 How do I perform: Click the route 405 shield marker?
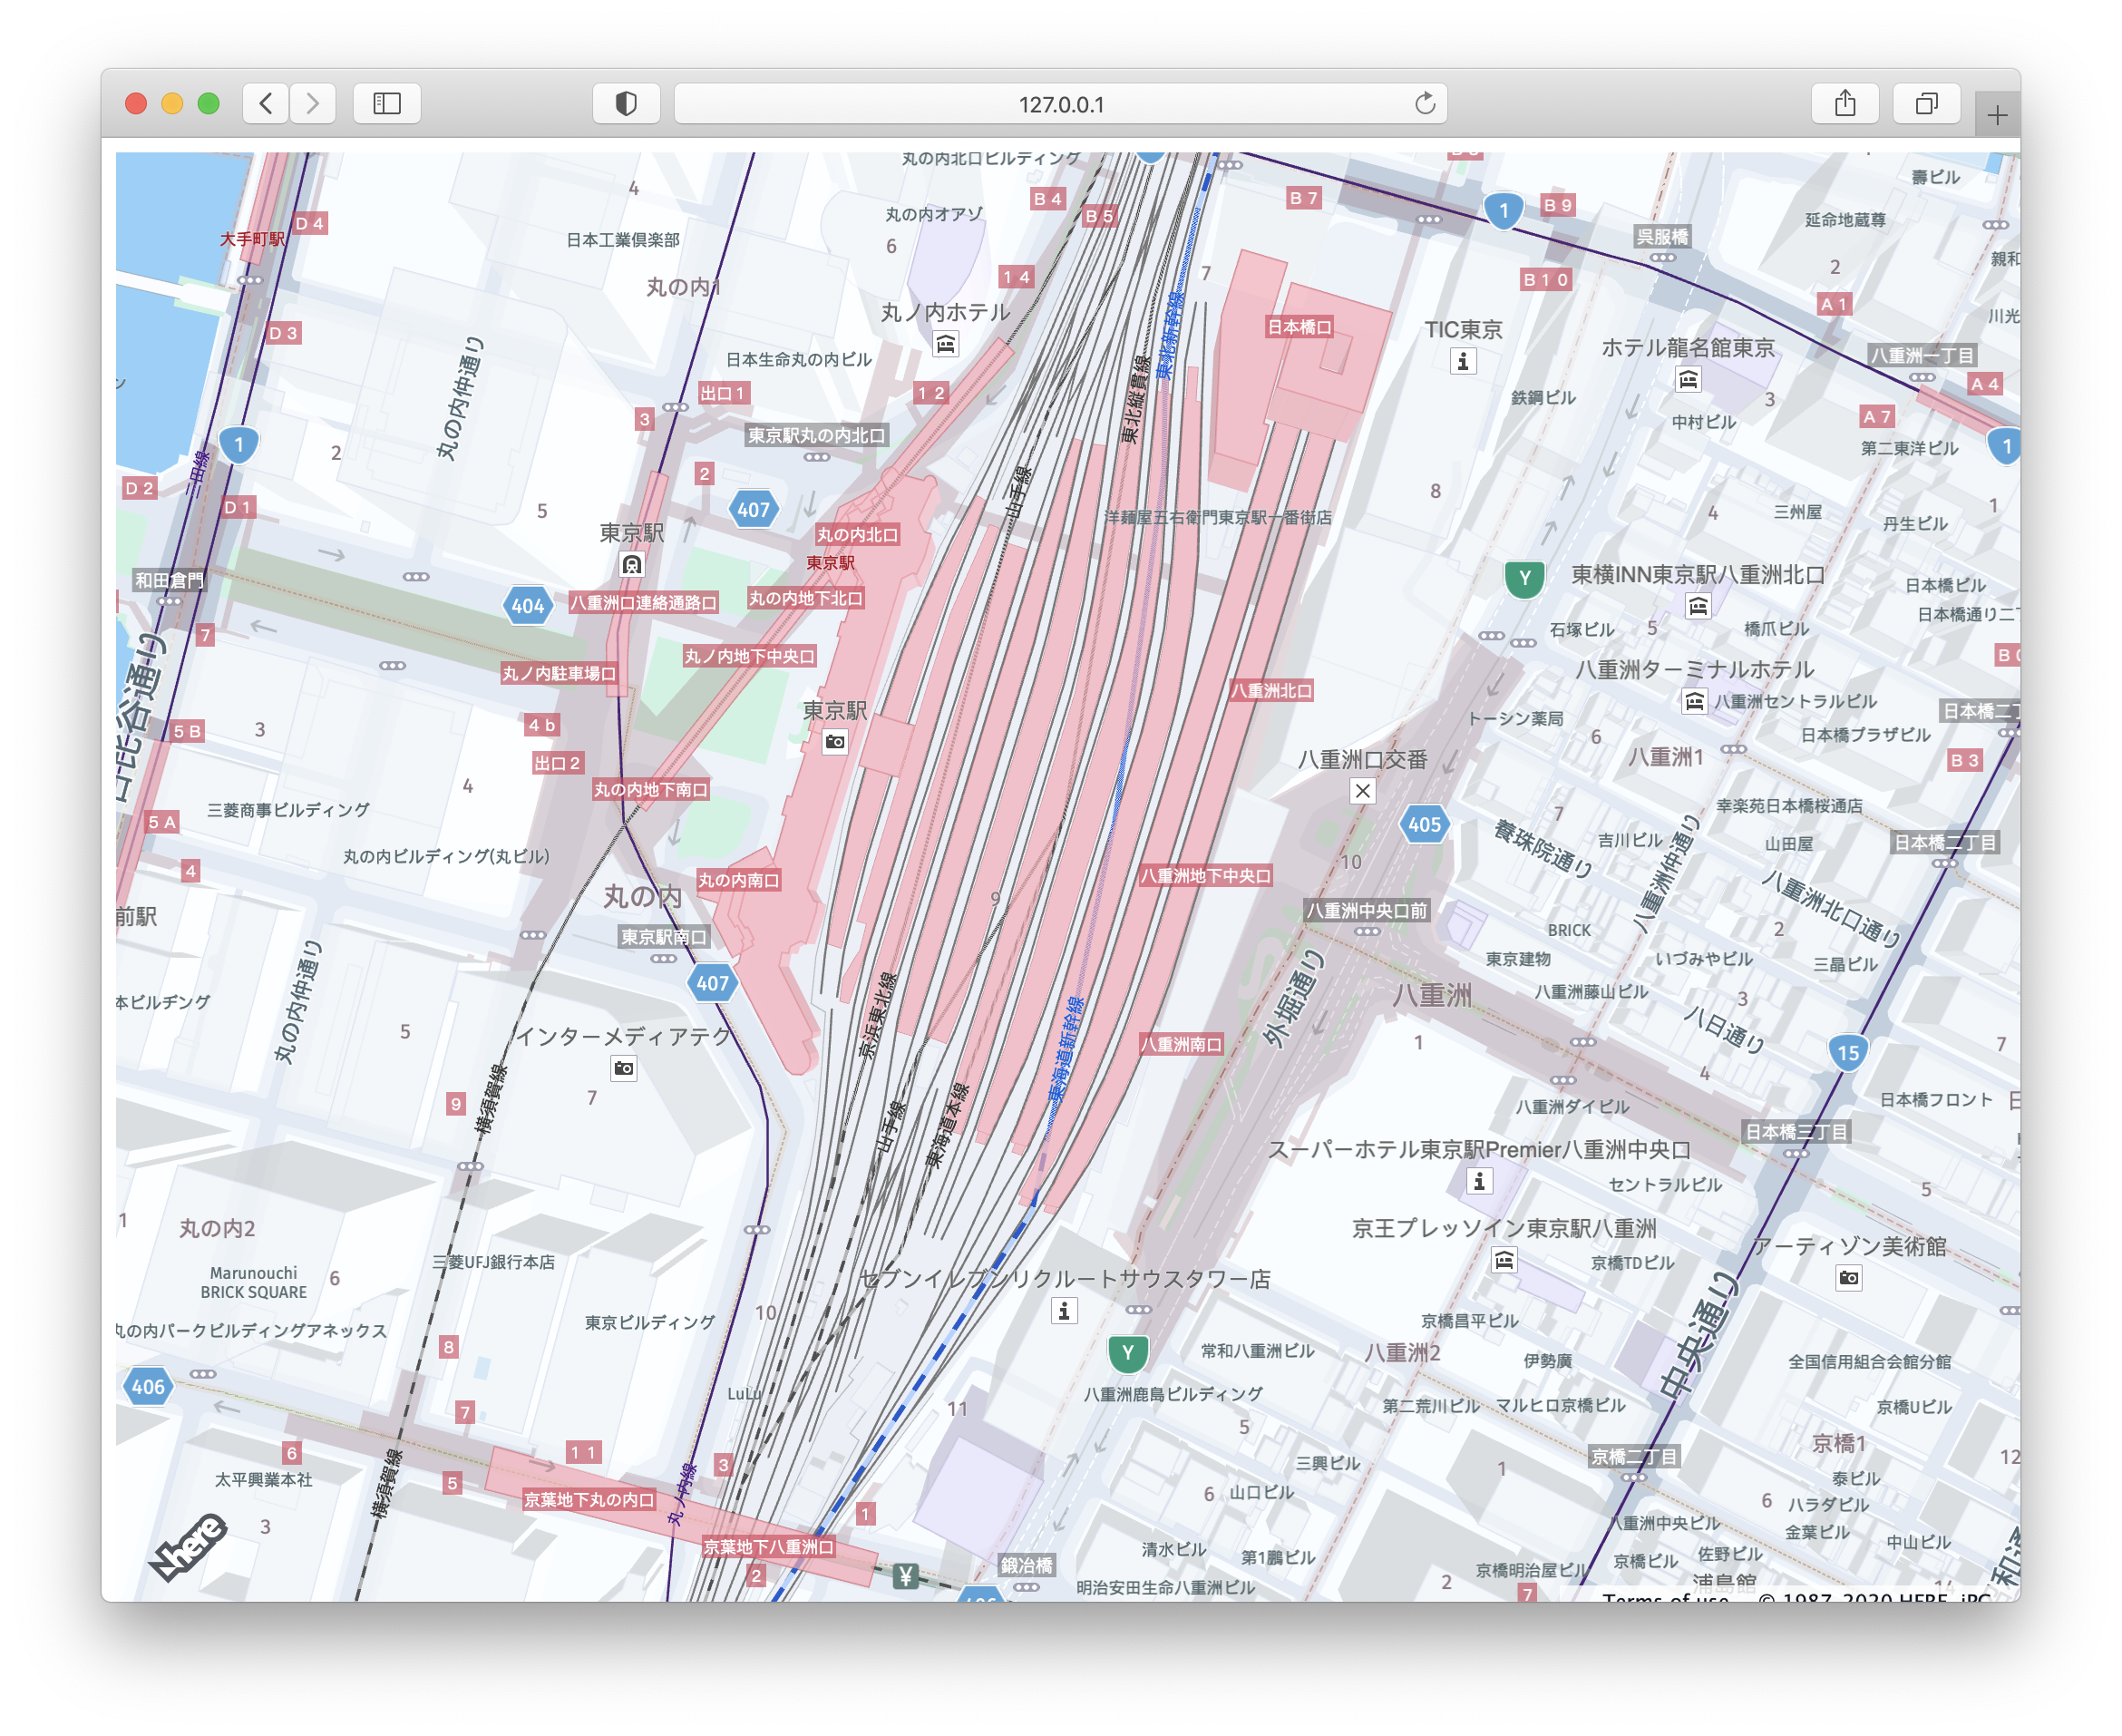pos(1424,825)
